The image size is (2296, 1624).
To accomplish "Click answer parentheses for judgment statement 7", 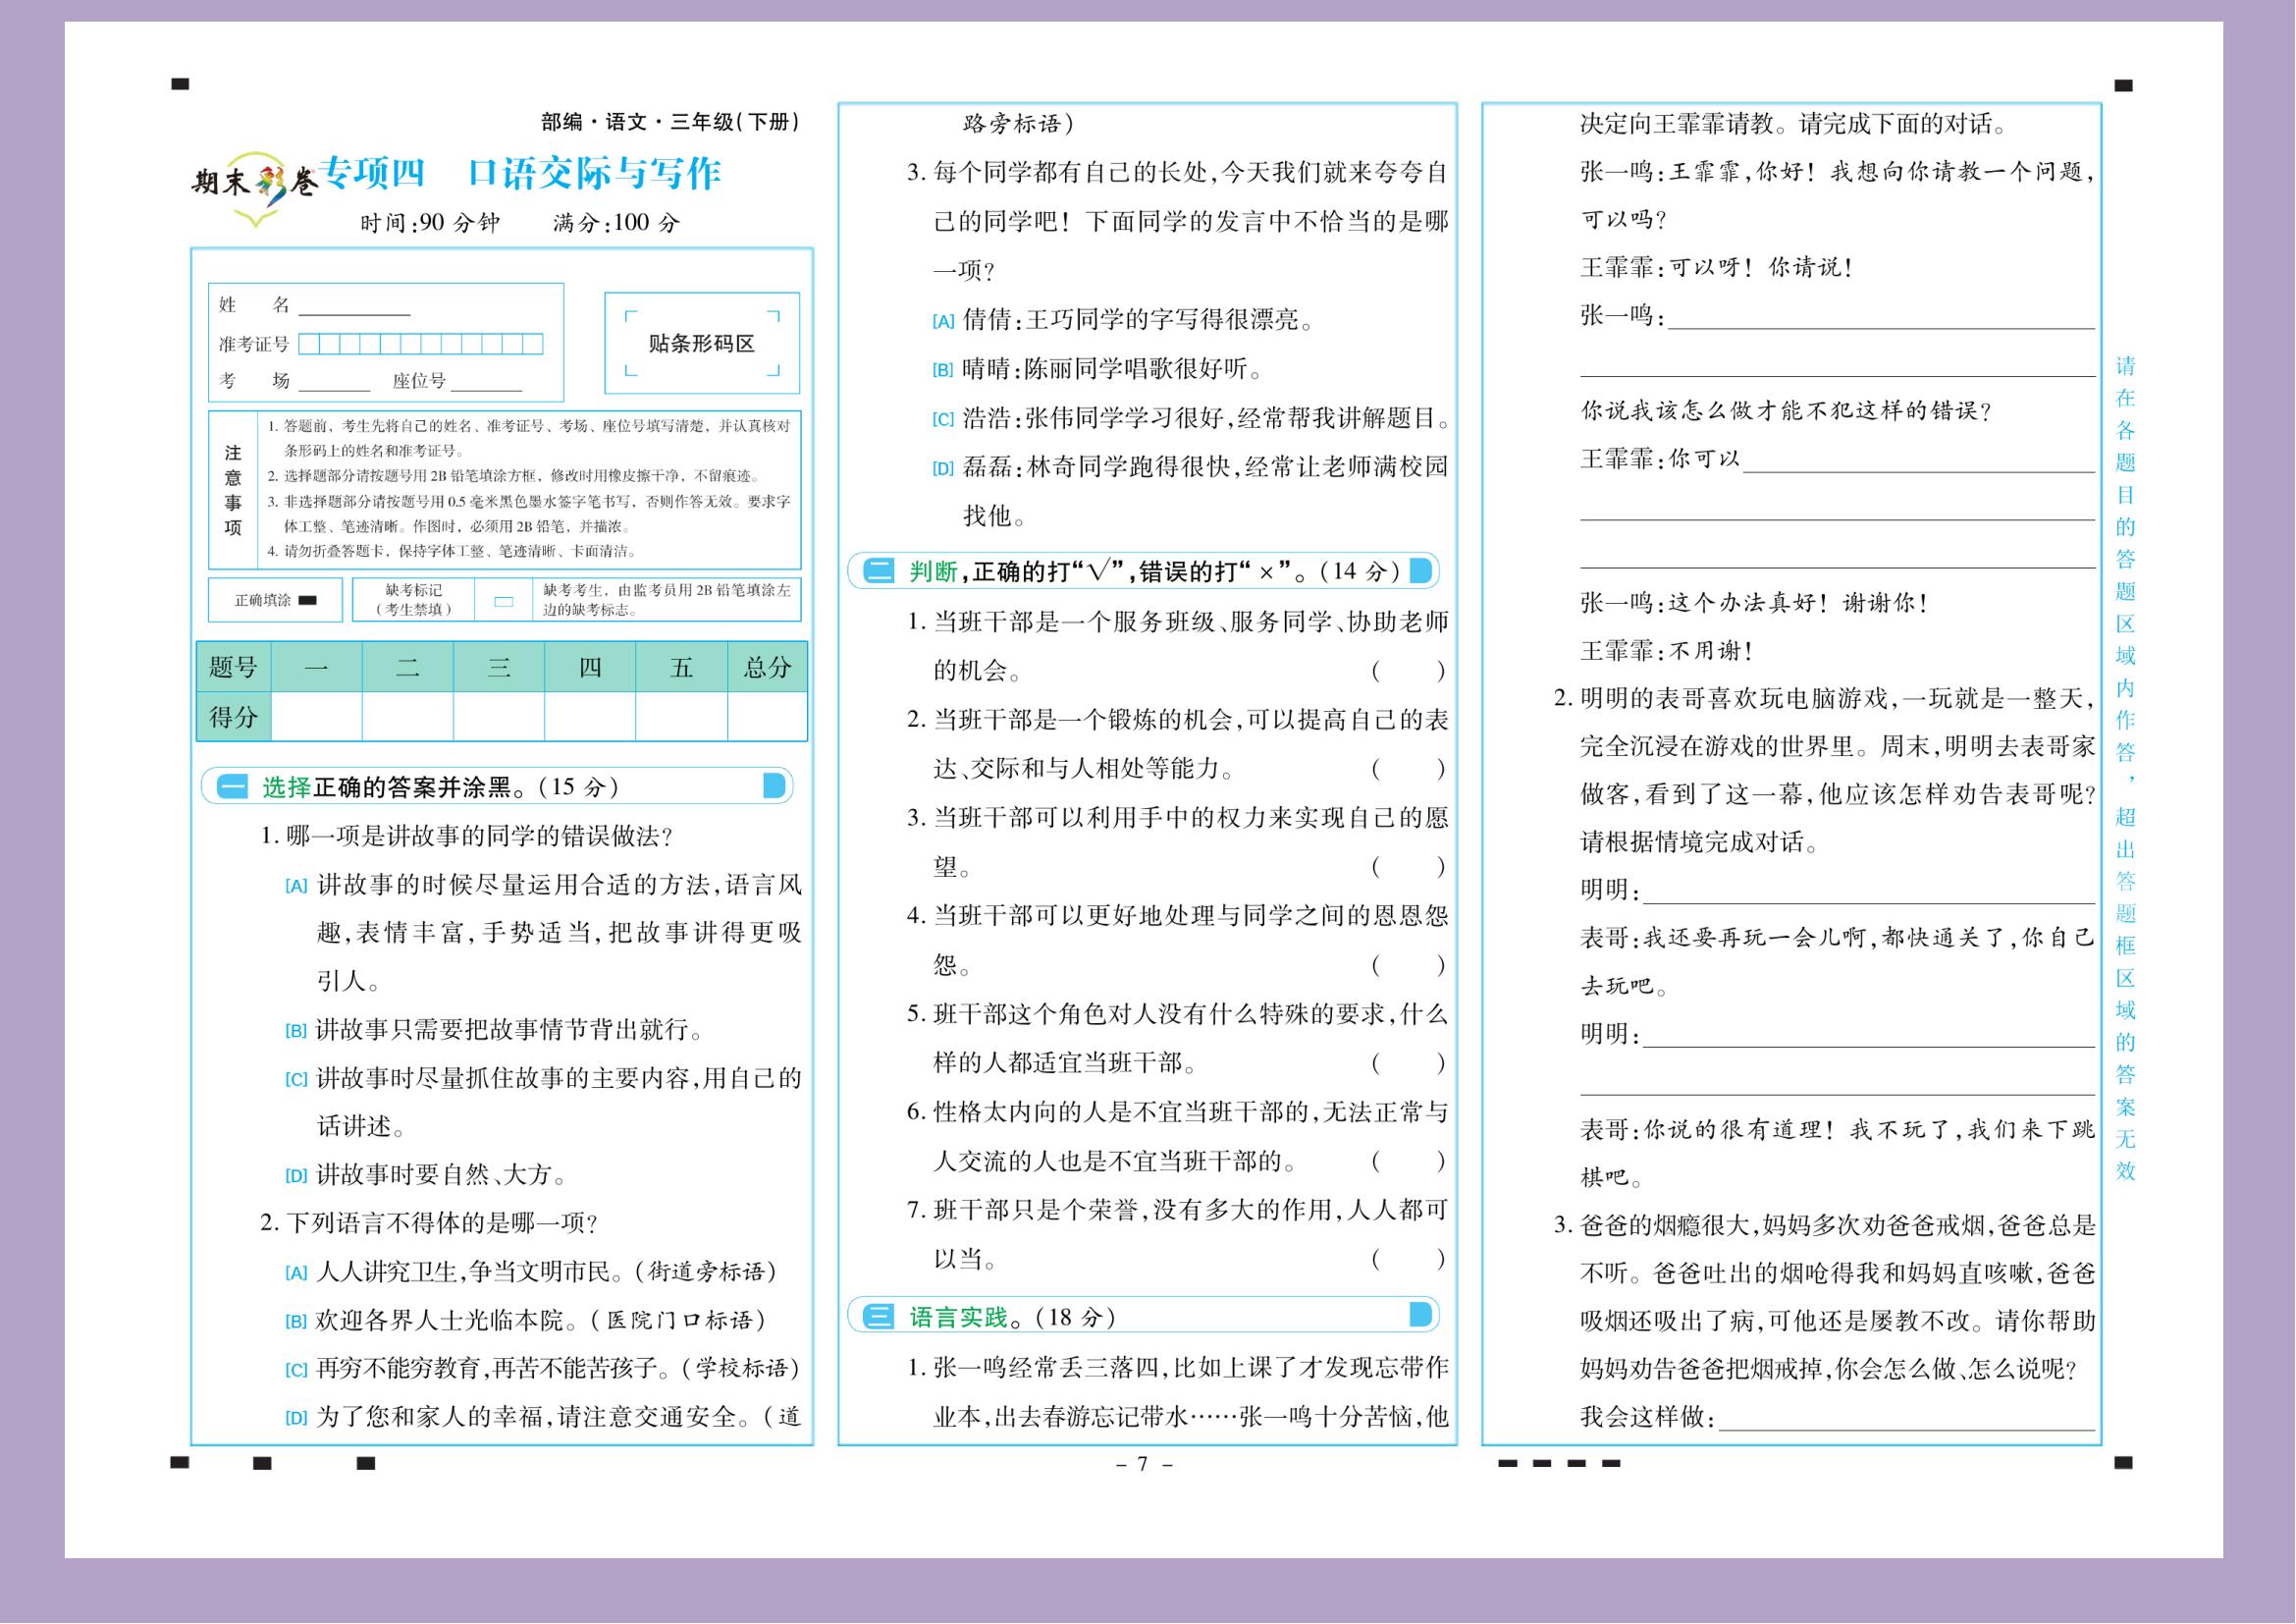I will [1407, 1259].
